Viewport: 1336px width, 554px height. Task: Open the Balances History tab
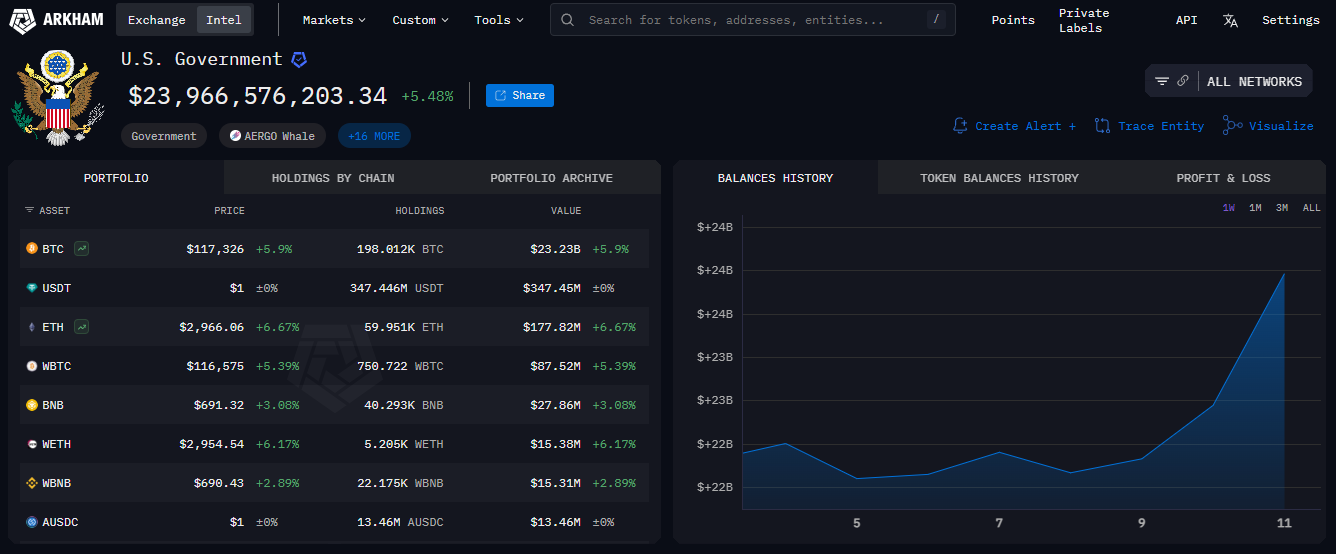pos(775,178)
